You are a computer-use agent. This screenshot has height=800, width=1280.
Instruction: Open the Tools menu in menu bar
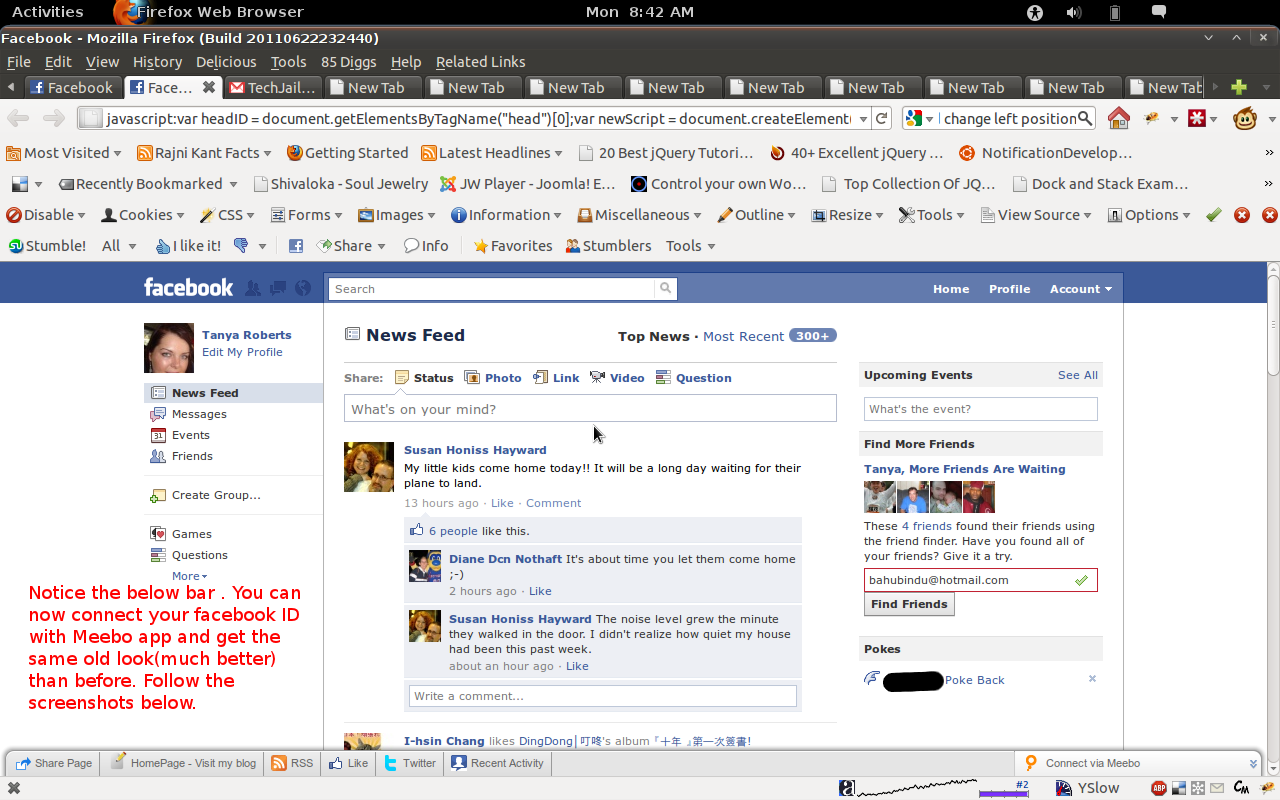[x=289, y=62]
